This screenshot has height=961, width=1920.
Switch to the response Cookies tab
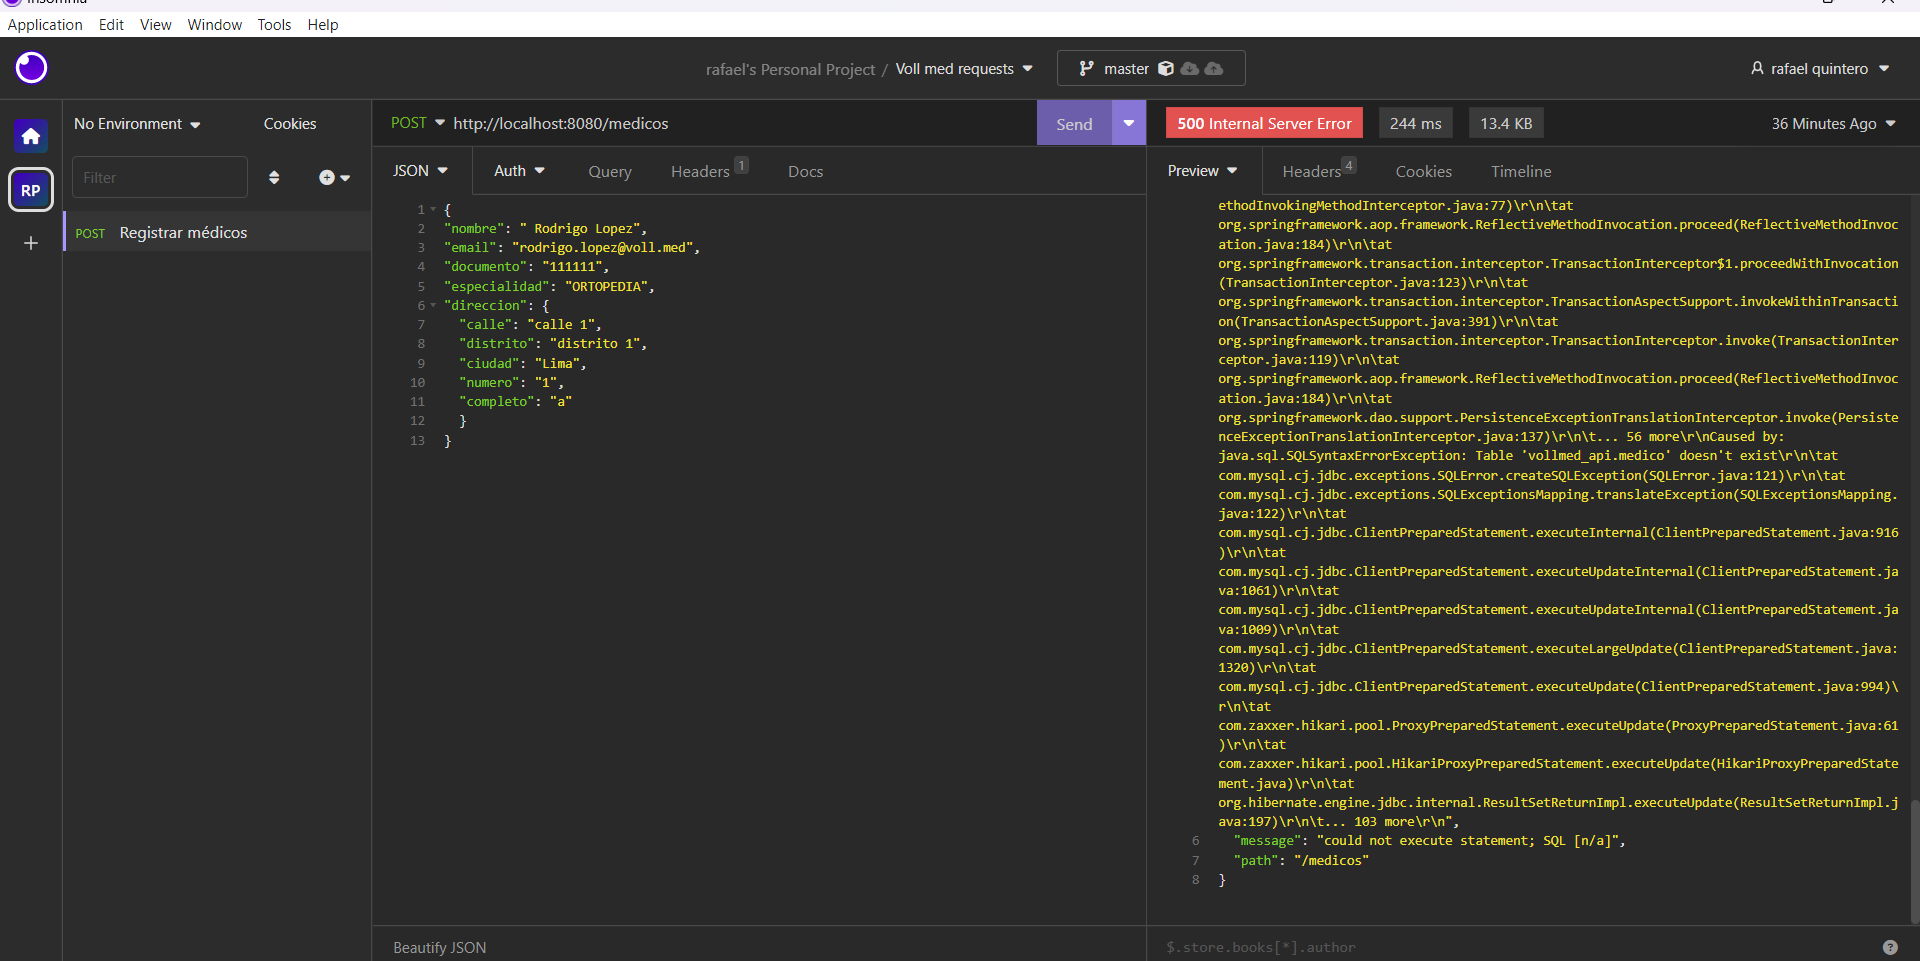pos(1424,172)
